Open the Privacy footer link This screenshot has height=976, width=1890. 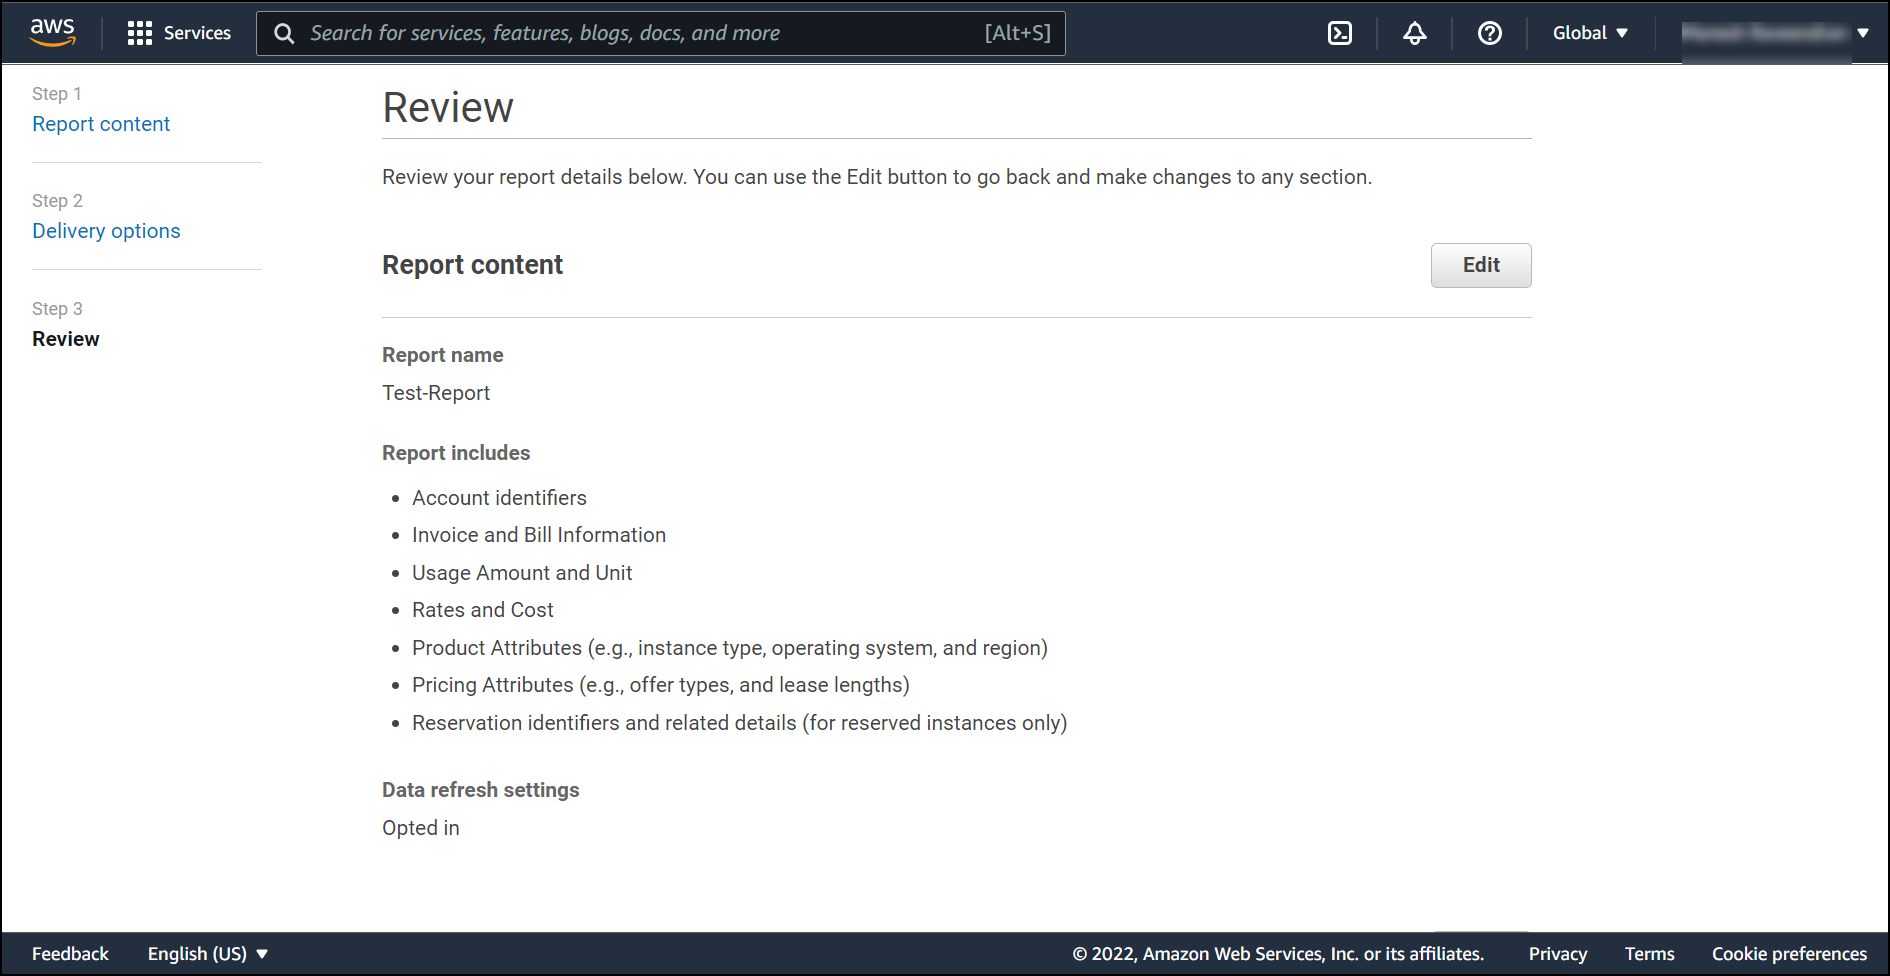(1558, 954)
